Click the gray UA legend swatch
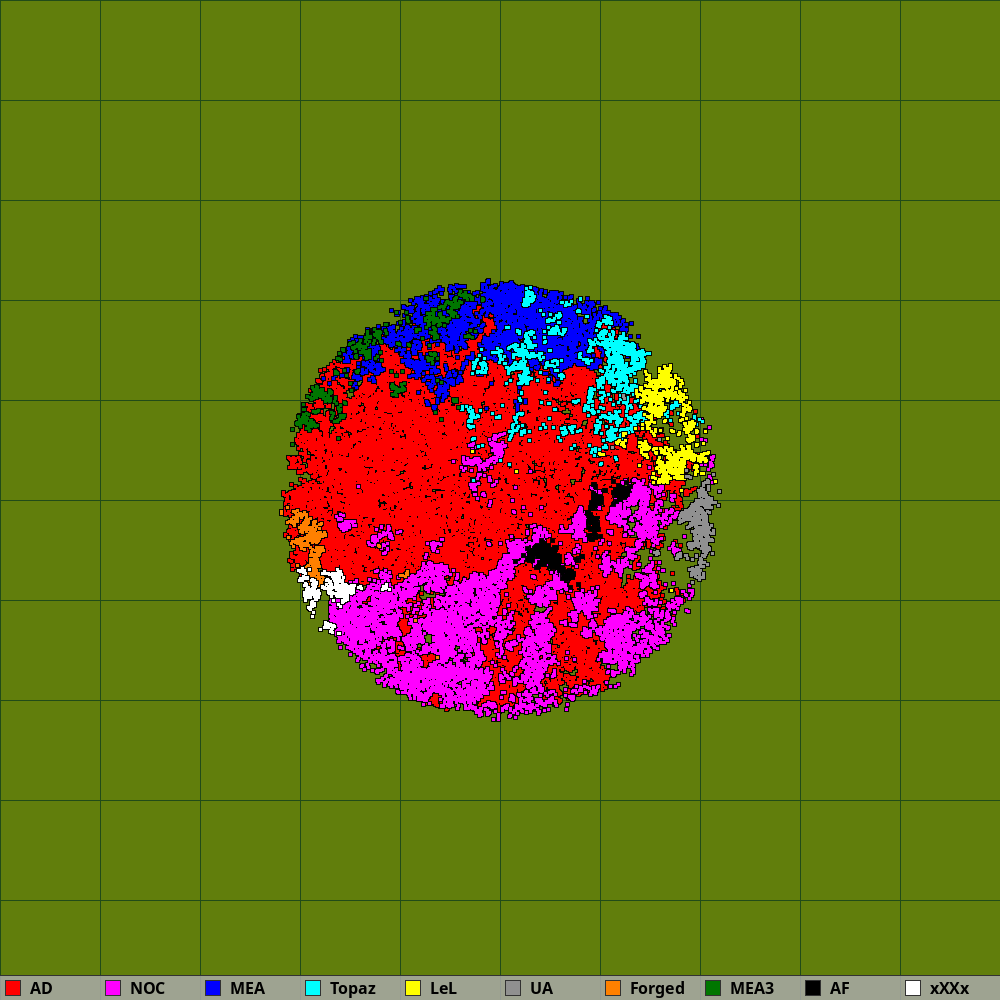This screenshot has width=1000, height=1000. [x=513, y=988]
